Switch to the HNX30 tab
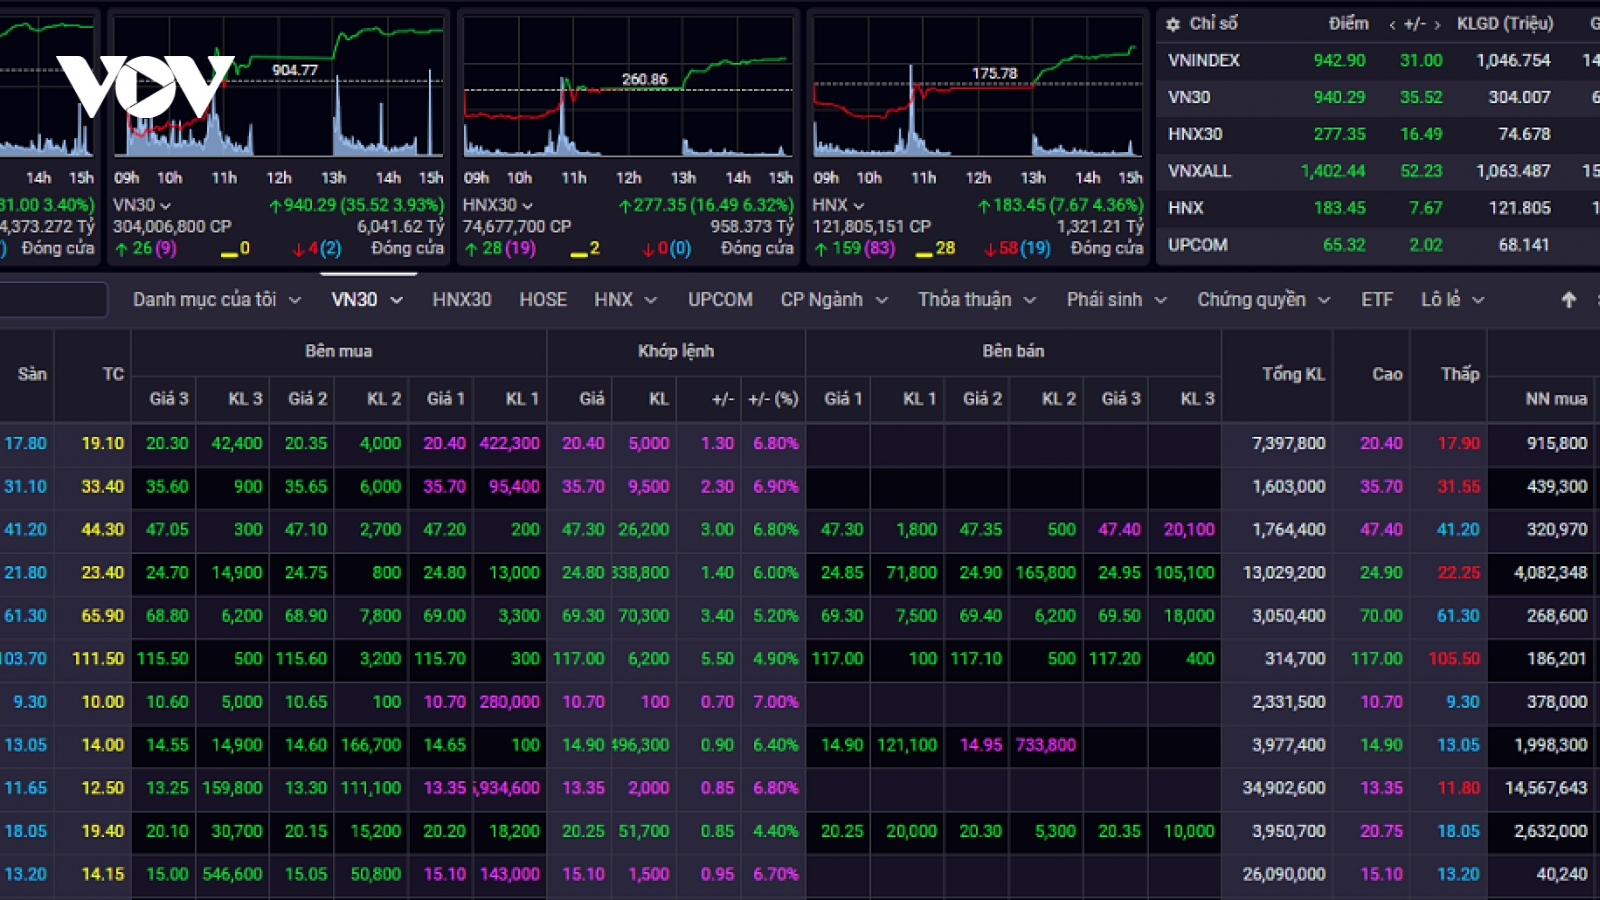1600x900 pixels. (462, 300)
